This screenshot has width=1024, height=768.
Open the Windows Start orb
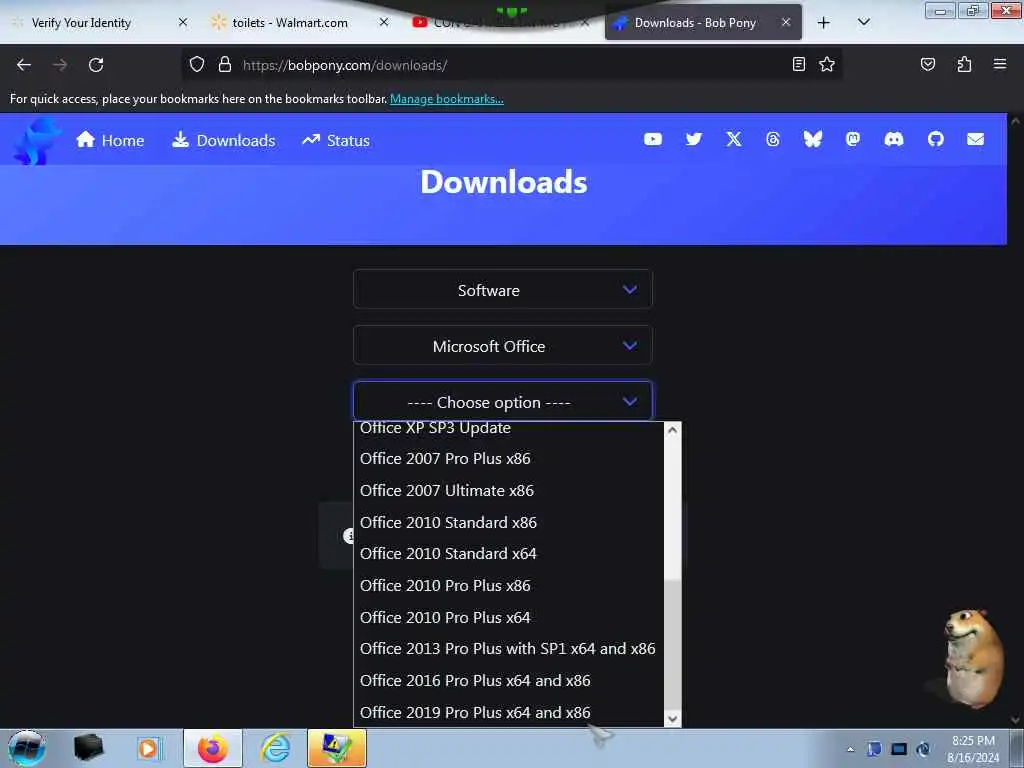point(26,748)
